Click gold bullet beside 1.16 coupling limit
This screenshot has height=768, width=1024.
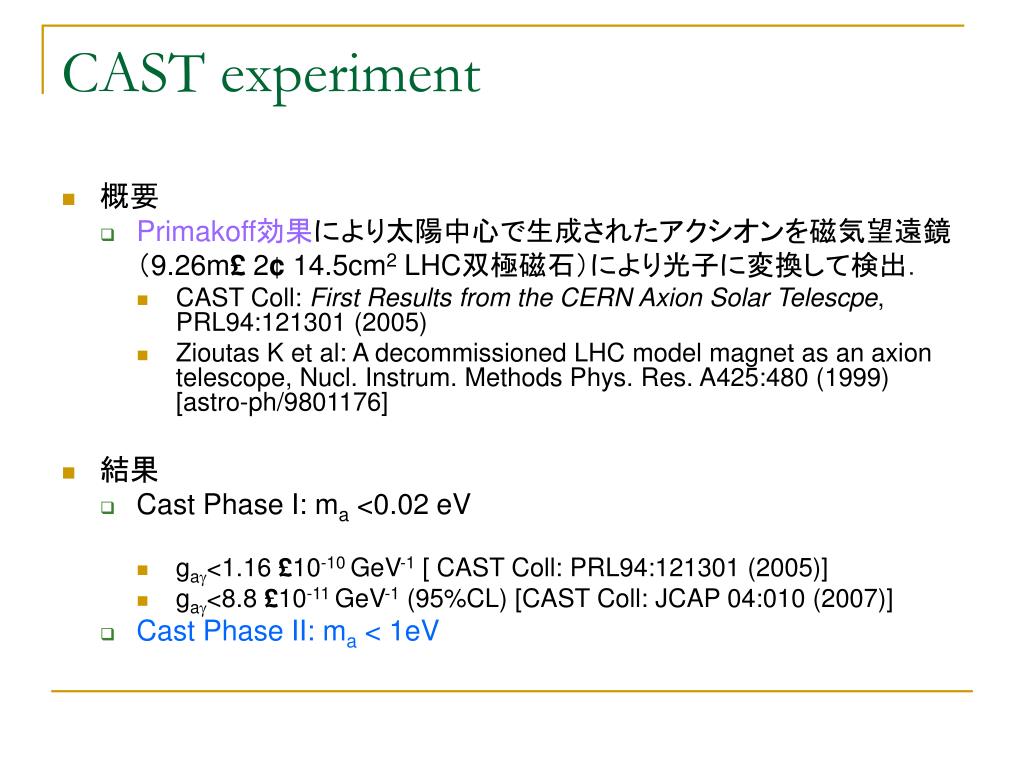coord(143,570)
